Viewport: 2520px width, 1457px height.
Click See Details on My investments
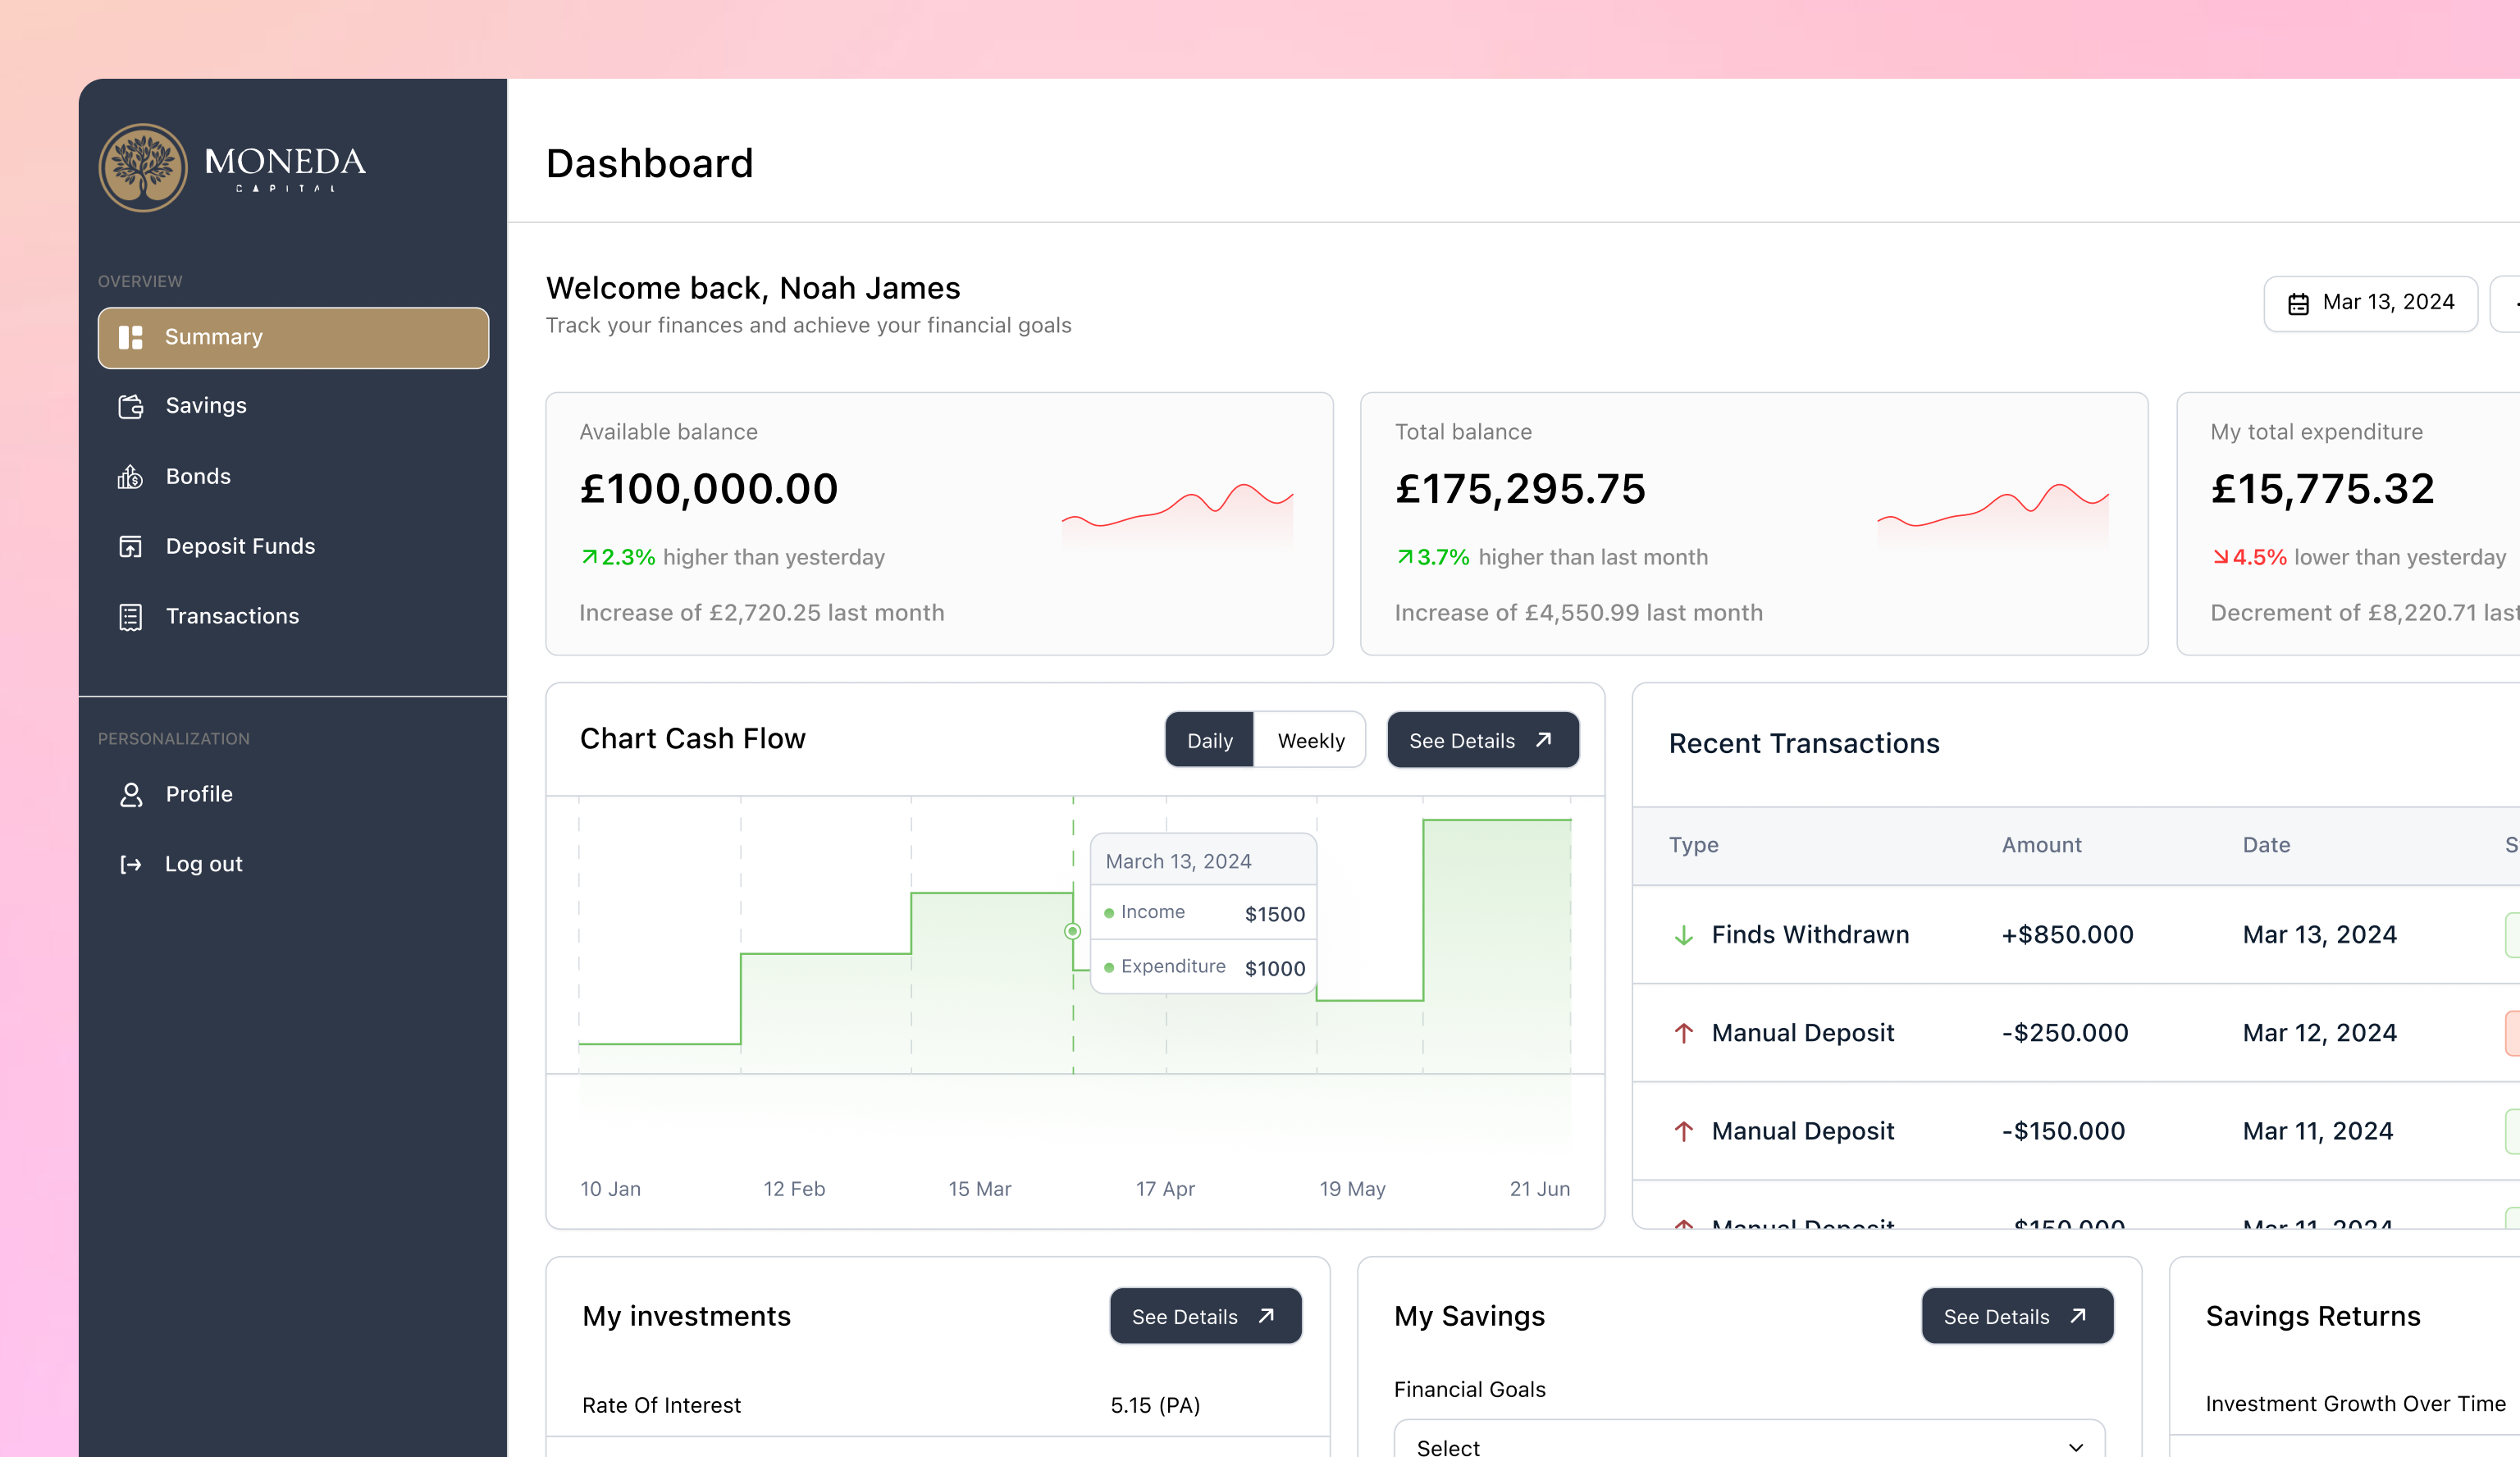pyautogui.click(x=1205, y=1317)
